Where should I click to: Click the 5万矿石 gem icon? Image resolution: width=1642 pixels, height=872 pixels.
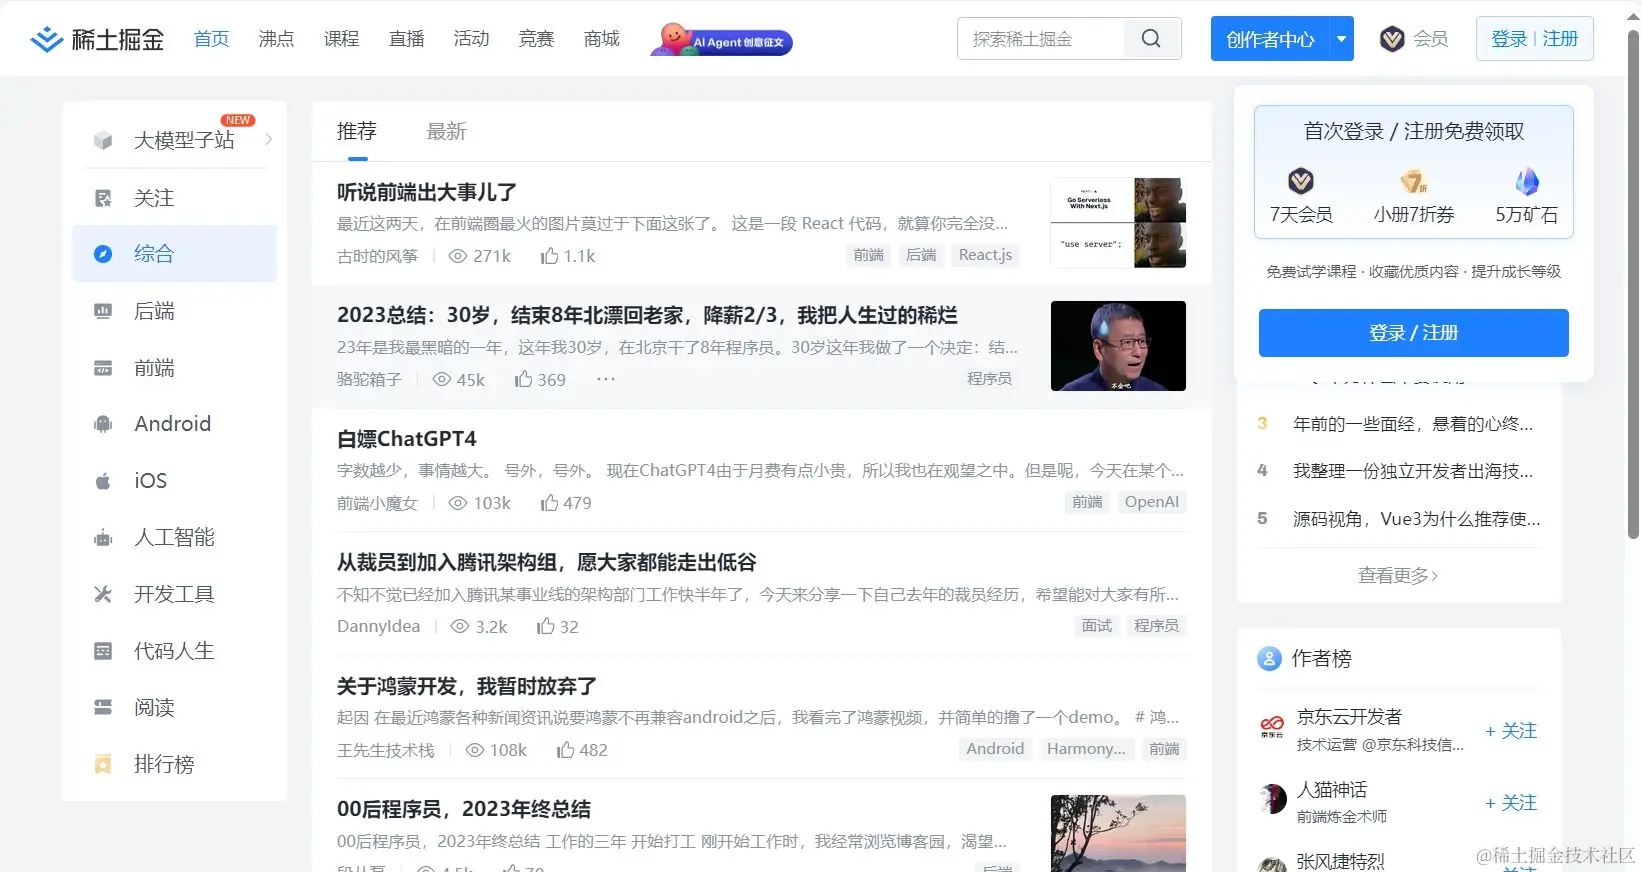coord(1527,181)
